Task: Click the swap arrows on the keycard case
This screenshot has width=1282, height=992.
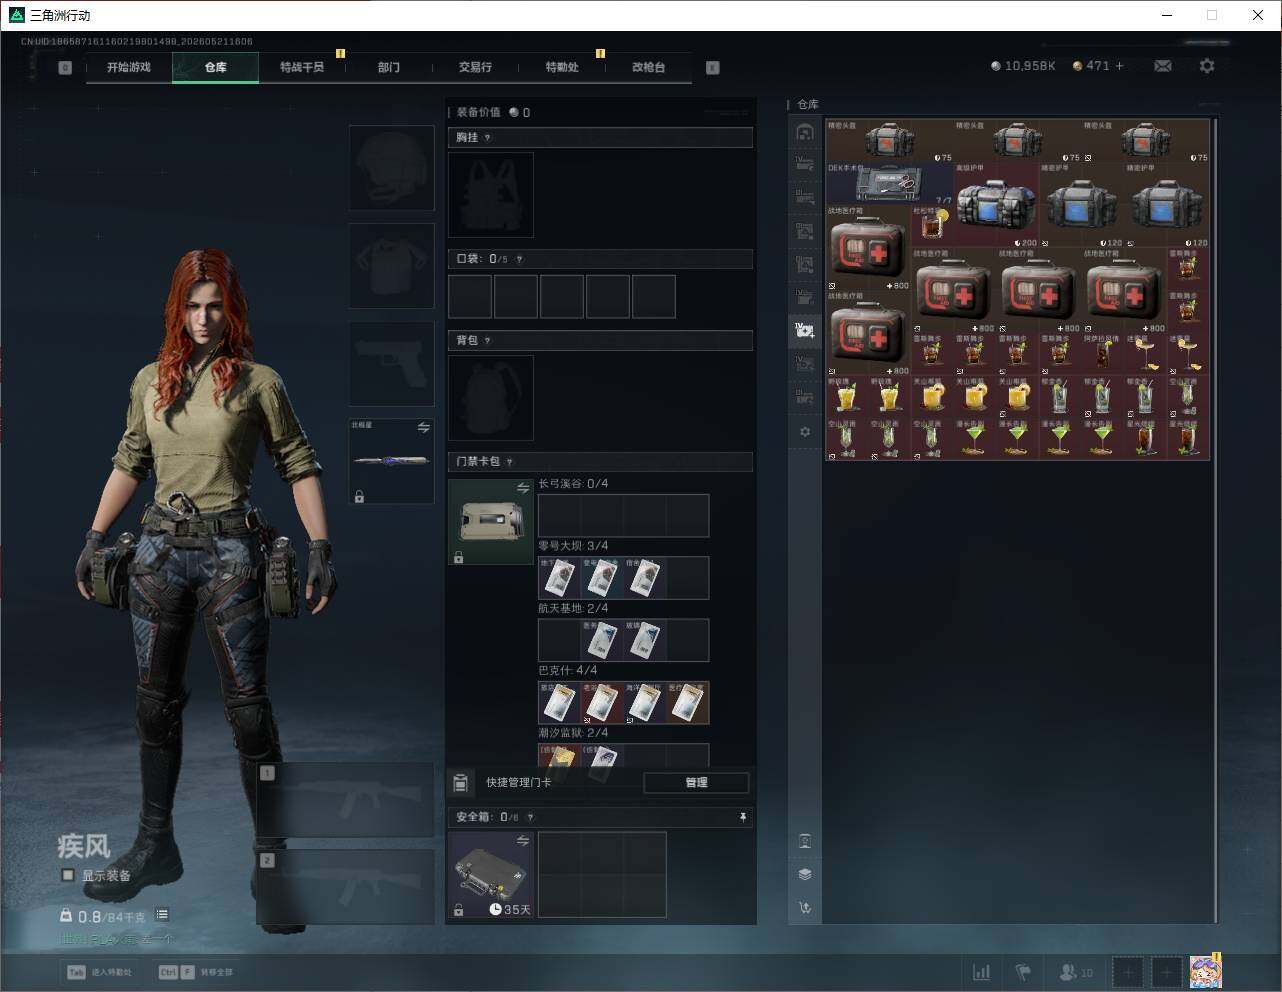Action: [523, 488]
